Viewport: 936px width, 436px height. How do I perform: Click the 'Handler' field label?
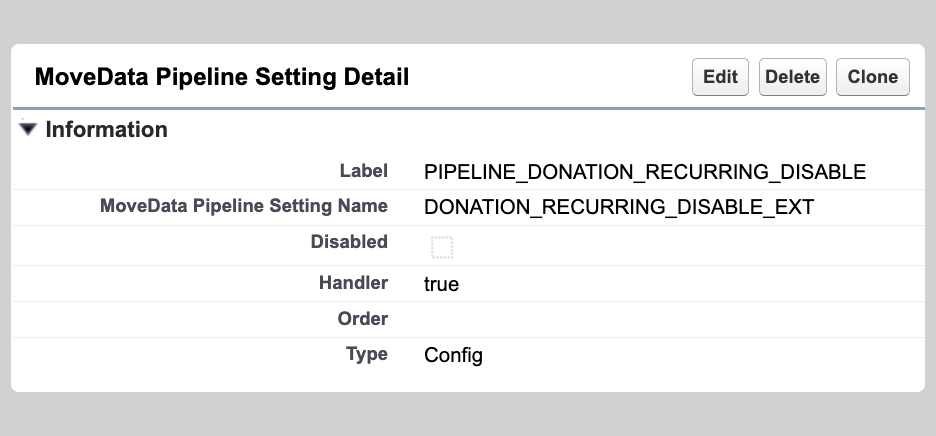coord(353,283)
